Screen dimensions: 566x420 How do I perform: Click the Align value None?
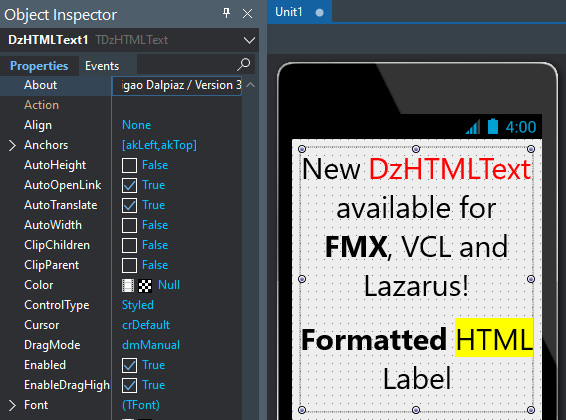click(136, 125)
